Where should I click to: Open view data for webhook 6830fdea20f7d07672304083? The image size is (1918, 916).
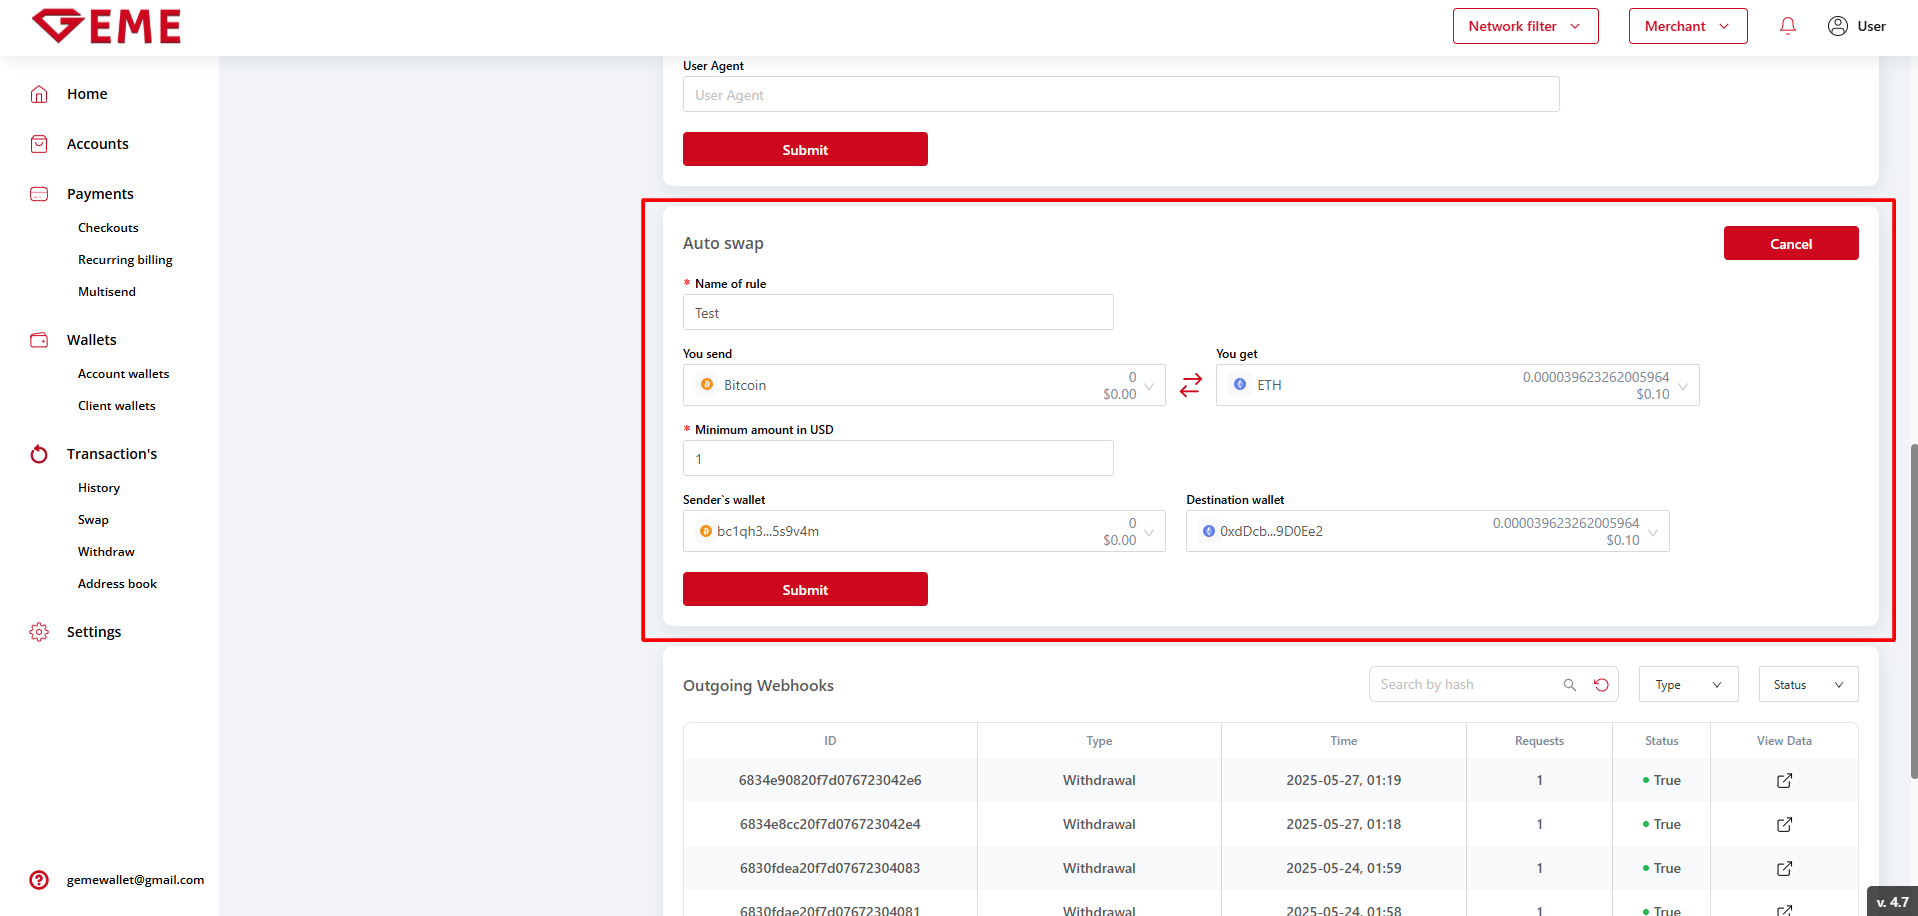point(1784,868)
